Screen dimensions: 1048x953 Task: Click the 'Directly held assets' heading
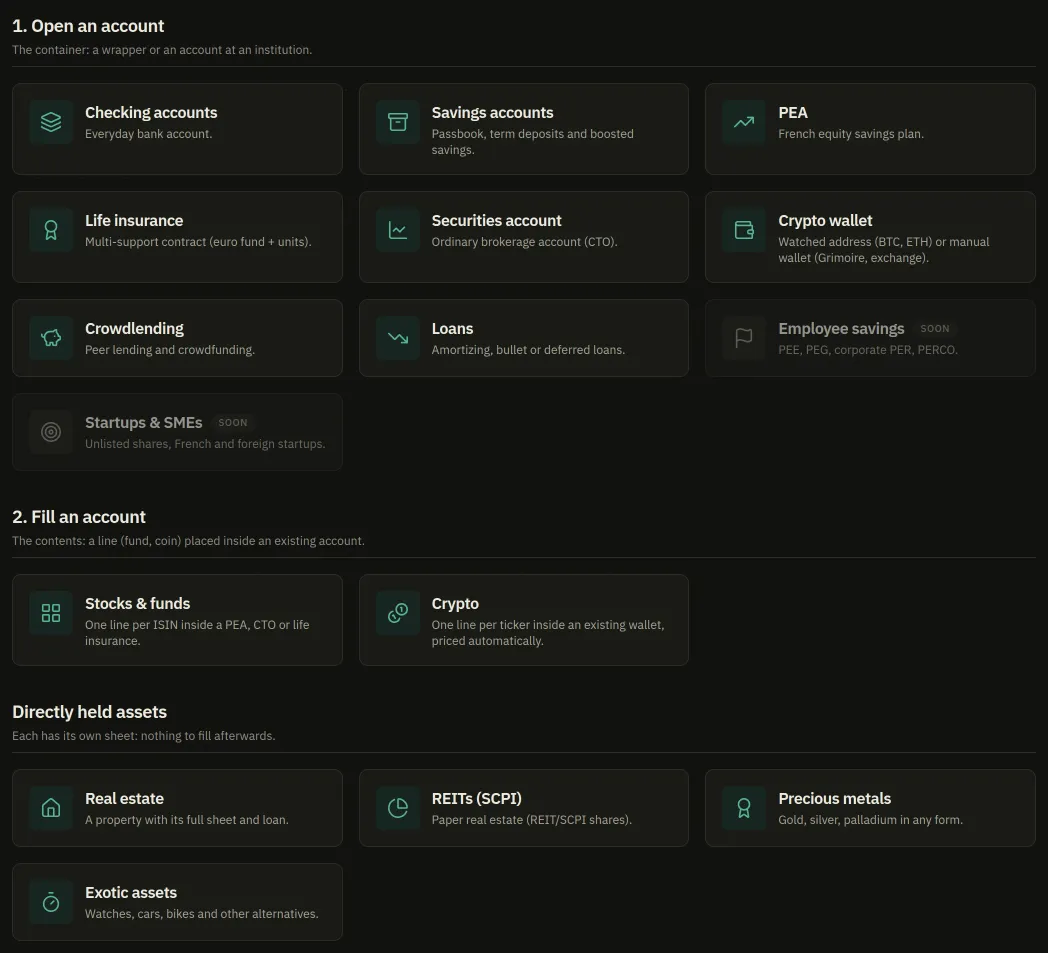pyautogui.click(x=90, y=712)
